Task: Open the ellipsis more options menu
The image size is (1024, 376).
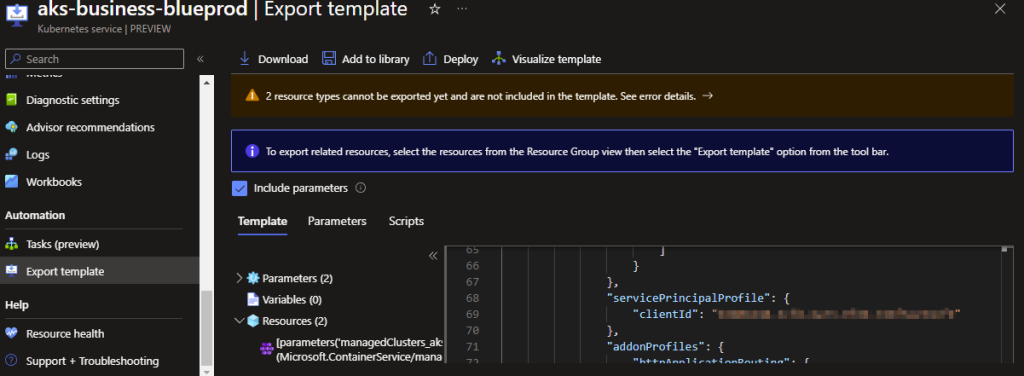Action: point(462,10)
